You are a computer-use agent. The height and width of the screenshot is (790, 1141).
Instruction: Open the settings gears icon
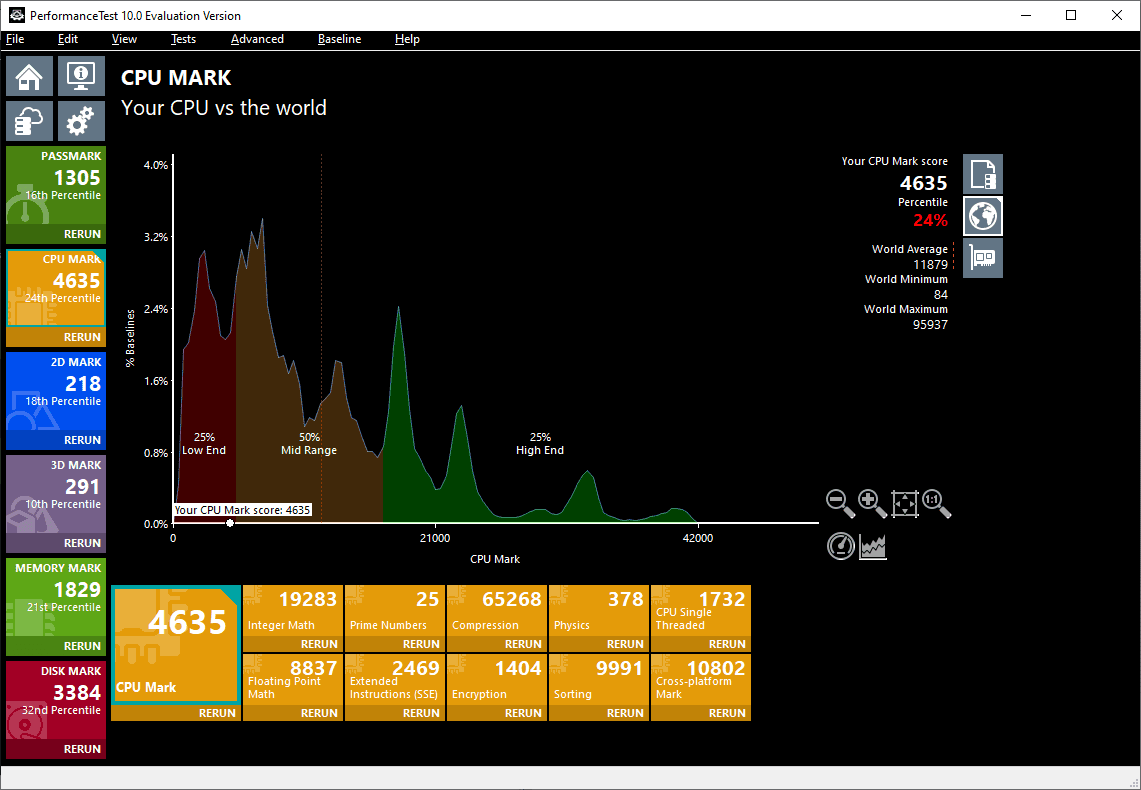coord(81,121)
